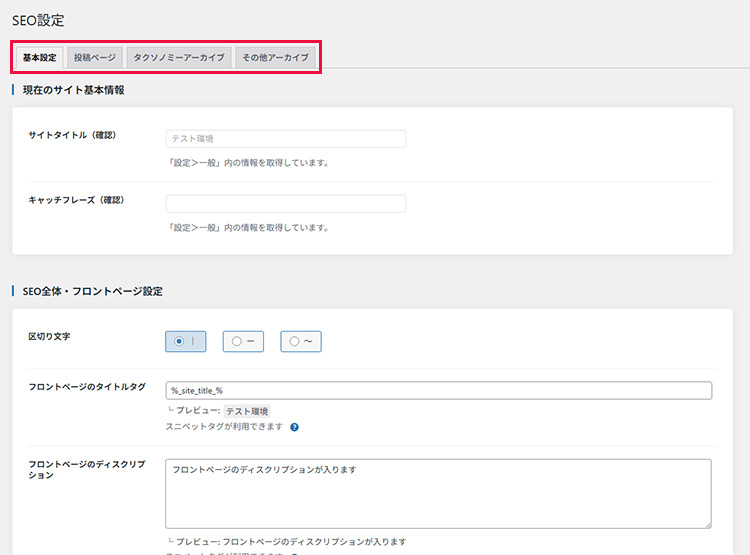The image size is (750, 555).
Task: Click the スニペットタグが利用できます text
Action: [224, 427]
